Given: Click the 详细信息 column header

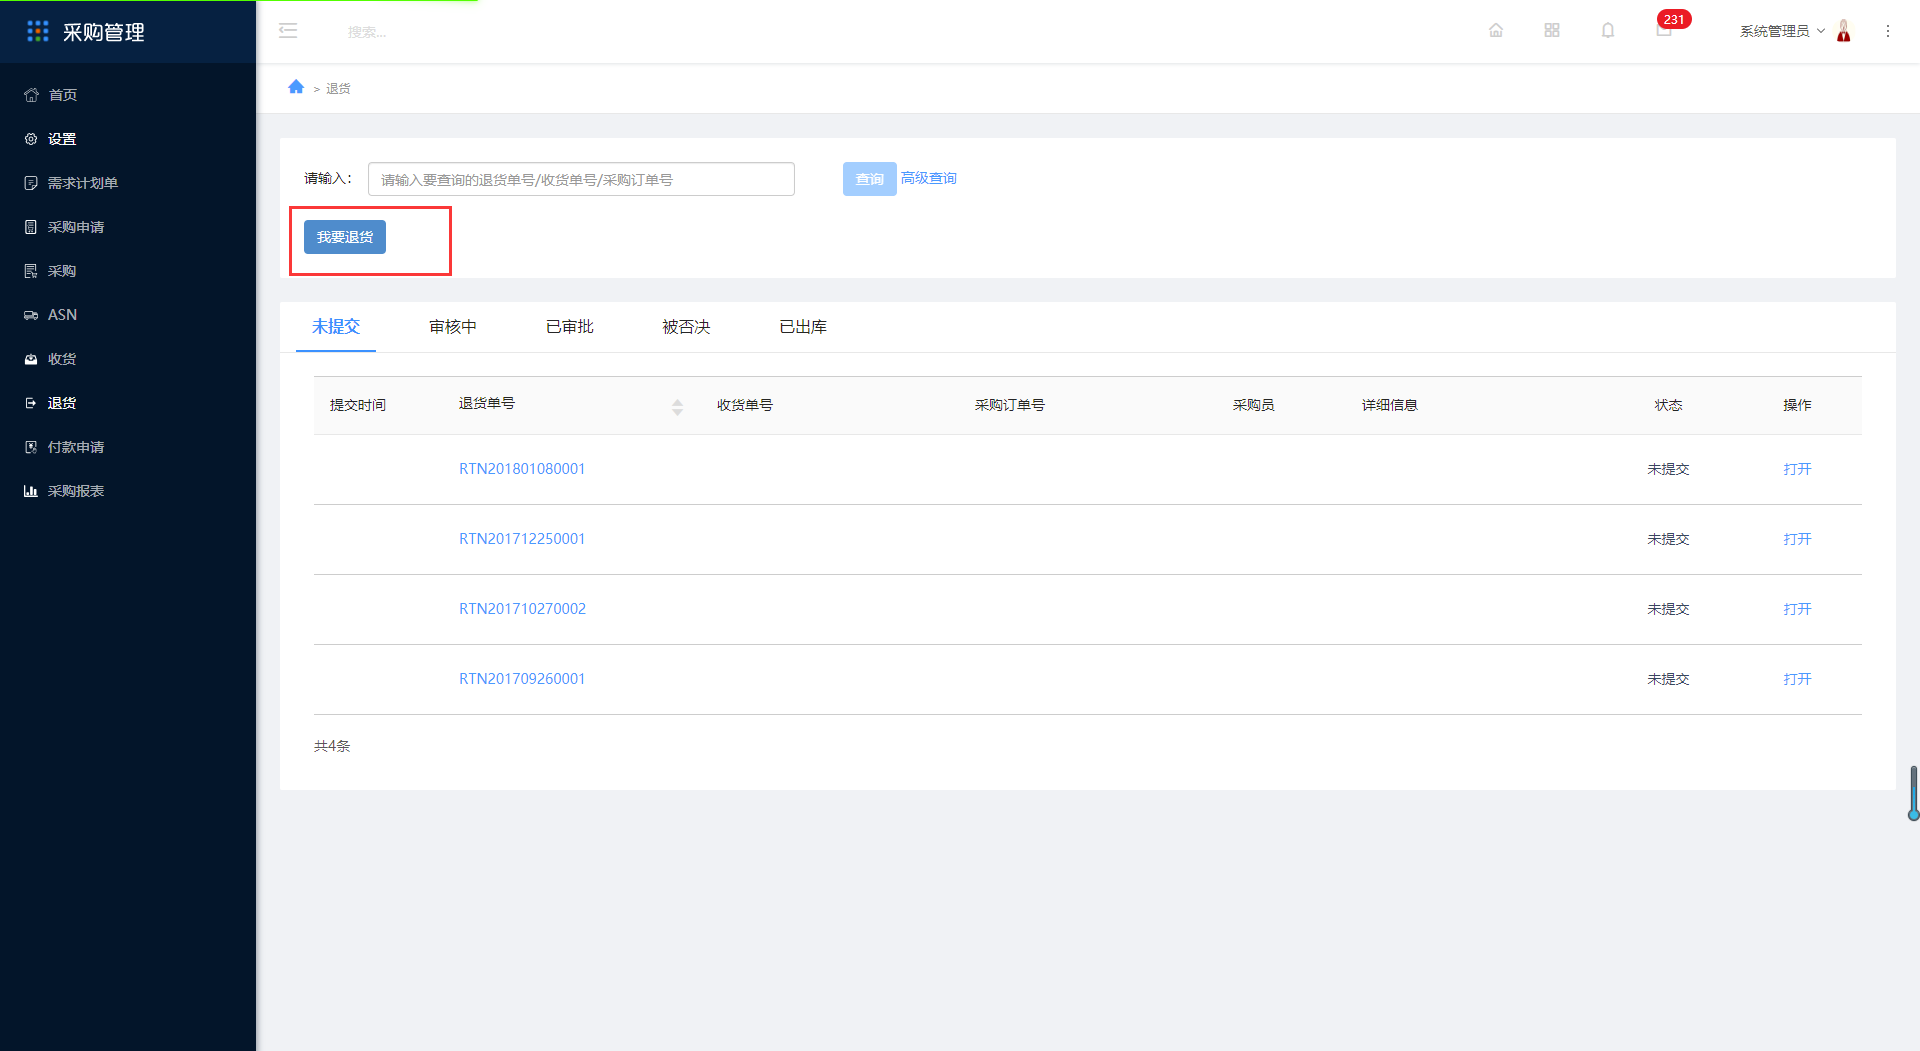Looking at the screenshot, I should coord(1390,405).
